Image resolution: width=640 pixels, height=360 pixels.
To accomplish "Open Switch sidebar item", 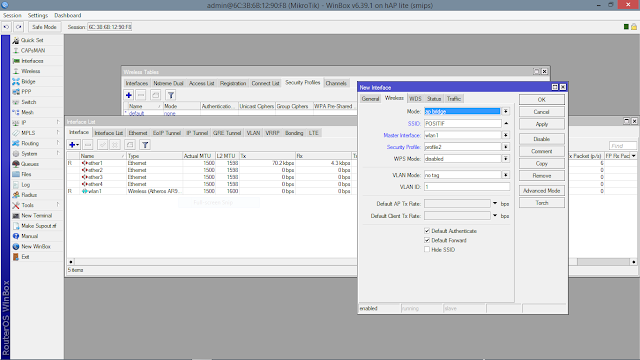I will pyautogui.click(x=29, y=102).
